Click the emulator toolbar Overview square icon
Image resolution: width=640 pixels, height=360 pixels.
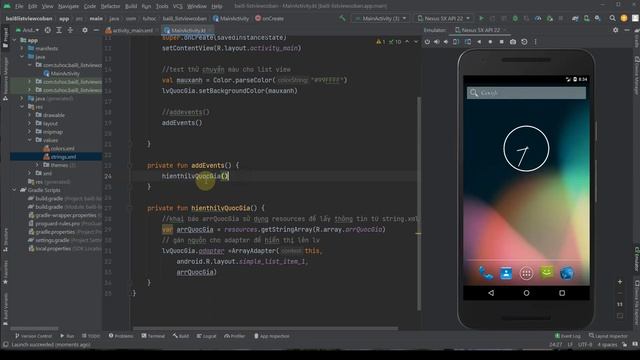point(501,42)
